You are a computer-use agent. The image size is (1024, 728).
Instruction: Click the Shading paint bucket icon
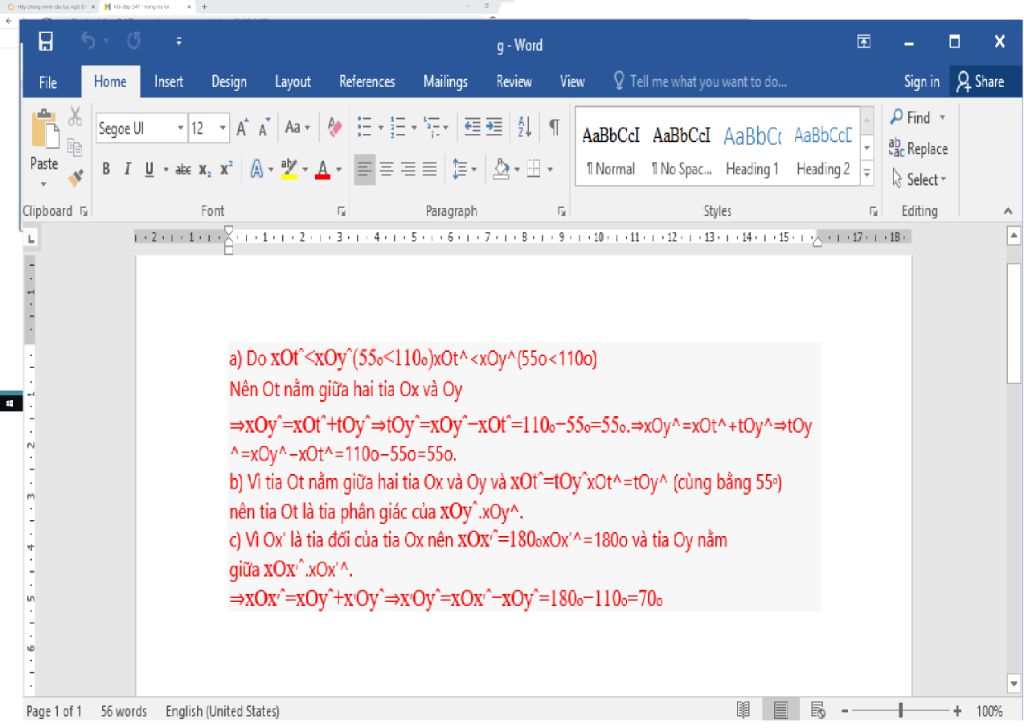point(501,169)
